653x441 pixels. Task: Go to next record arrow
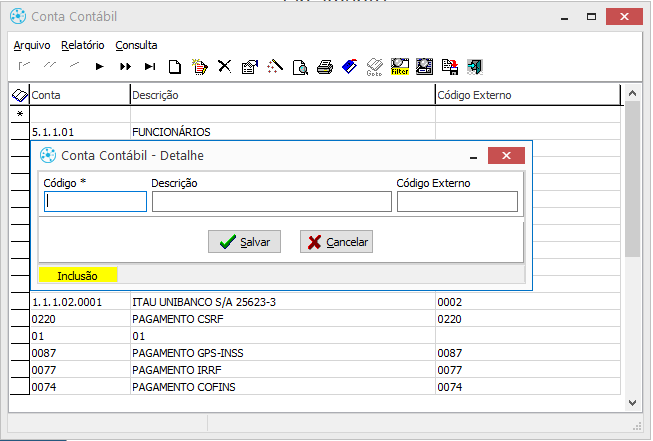click(x=100, y=67)
